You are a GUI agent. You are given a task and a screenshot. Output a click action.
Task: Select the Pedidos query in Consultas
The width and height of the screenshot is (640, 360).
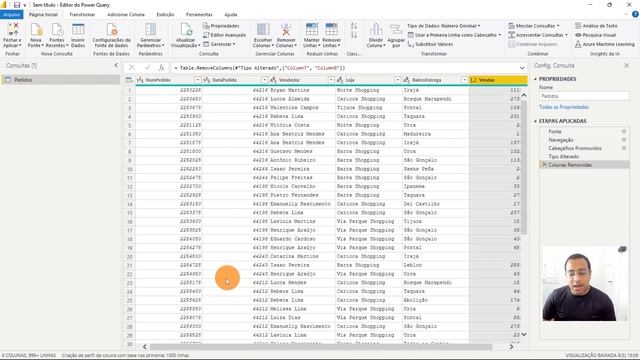(x=61, y=80)
